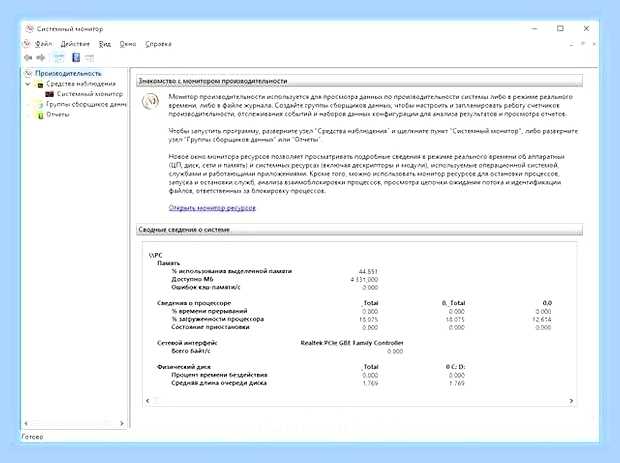Click the Системный монитор window title text
Screen dimensions: 620x463
pos(70,29)
